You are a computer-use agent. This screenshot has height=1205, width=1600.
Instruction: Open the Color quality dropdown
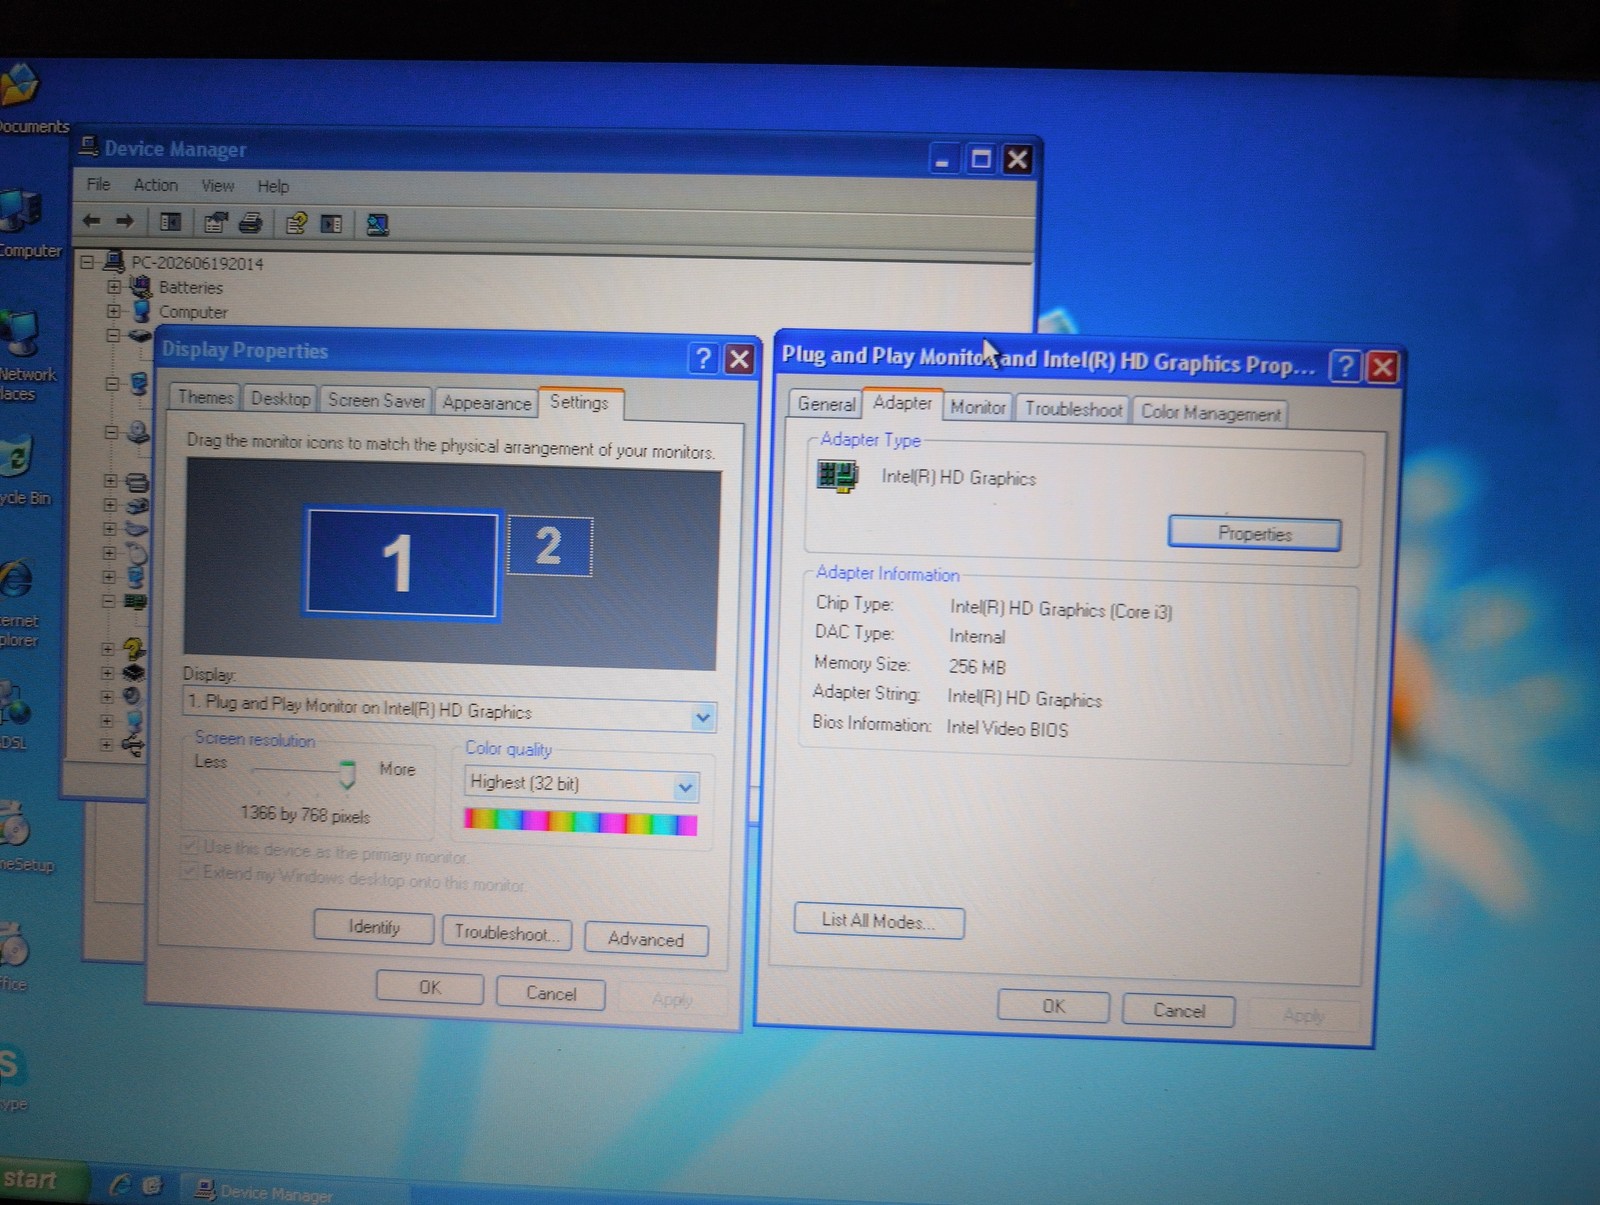click(x=685, y=787)
